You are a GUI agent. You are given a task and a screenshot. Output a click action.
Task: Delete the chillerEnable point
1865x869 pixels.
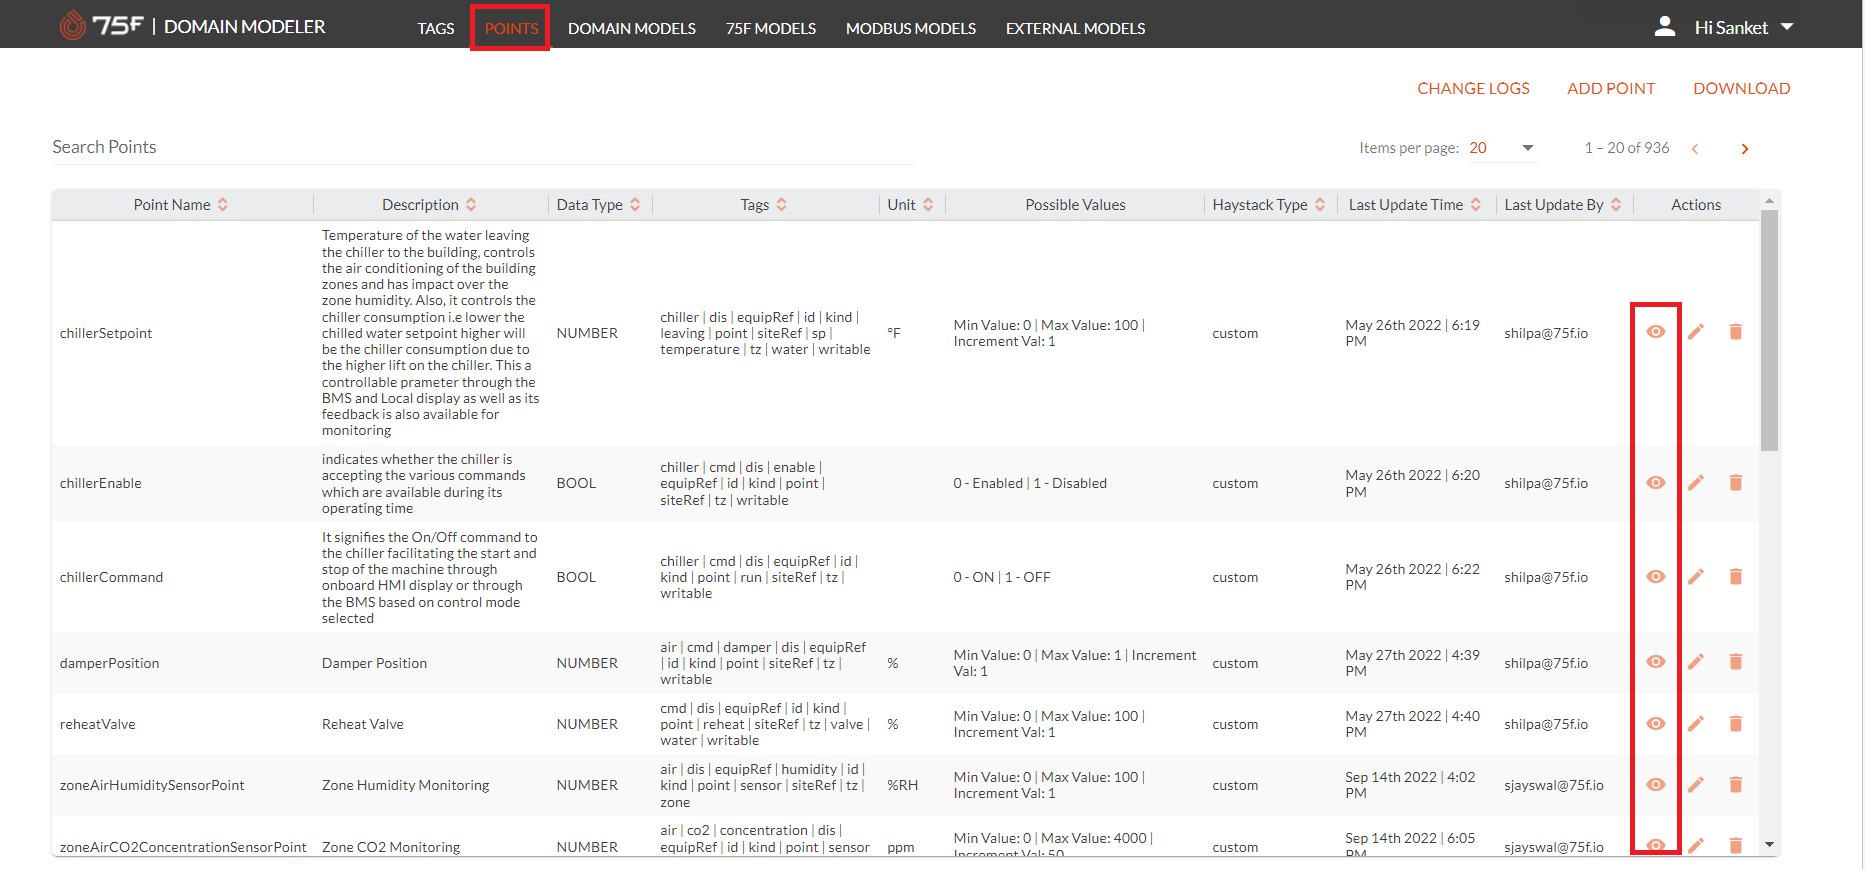coord(1736,483)
